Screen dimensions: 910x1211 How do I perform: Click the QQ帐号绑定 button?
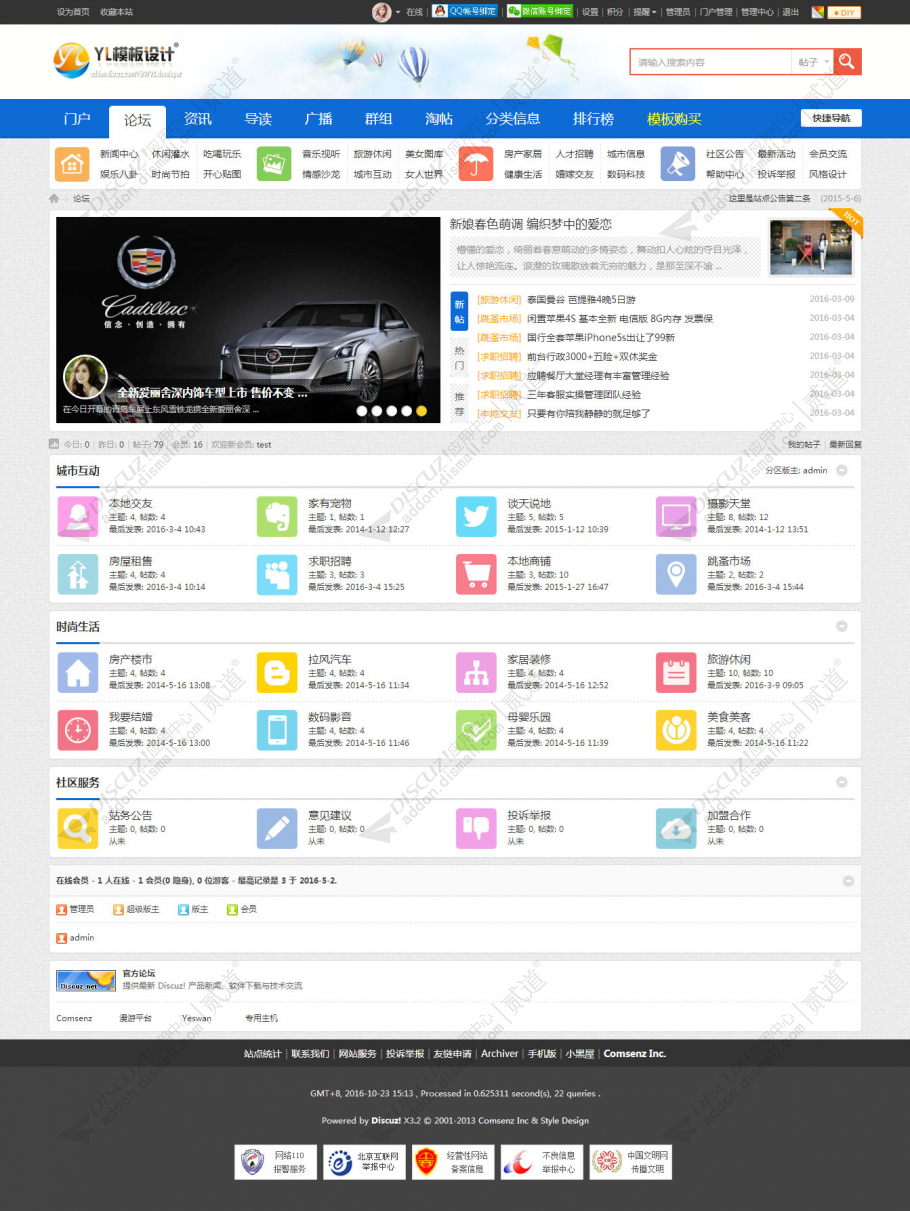[465, 12]
